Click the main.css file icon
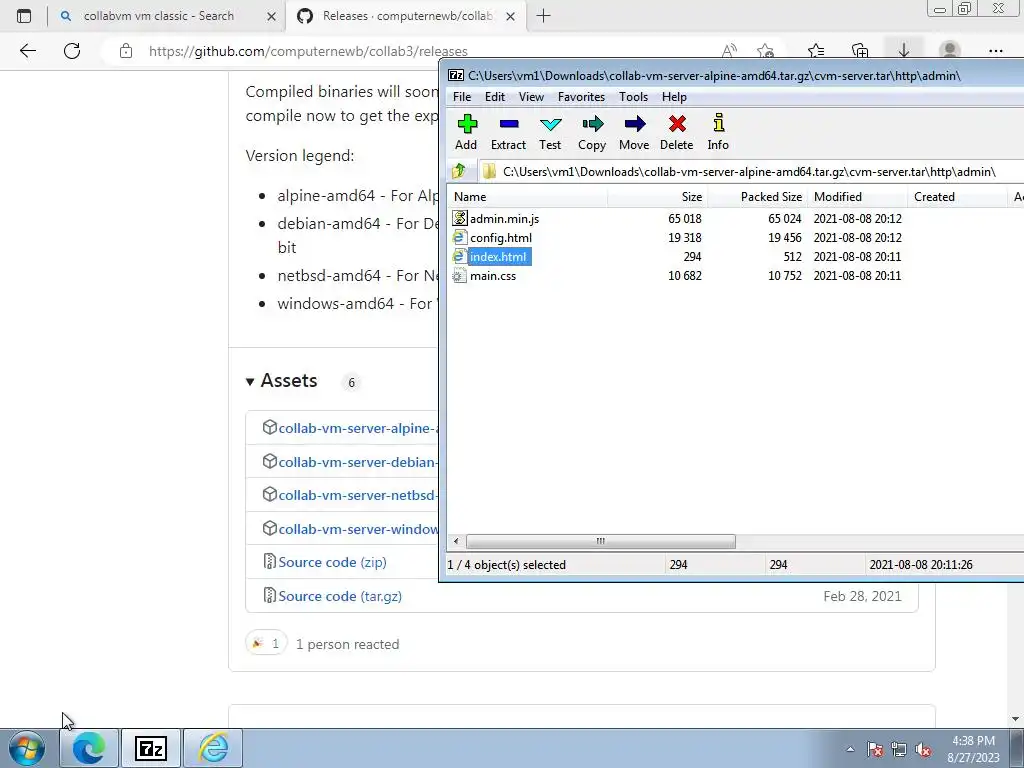 pyautogui.click(x=460, y=276)
